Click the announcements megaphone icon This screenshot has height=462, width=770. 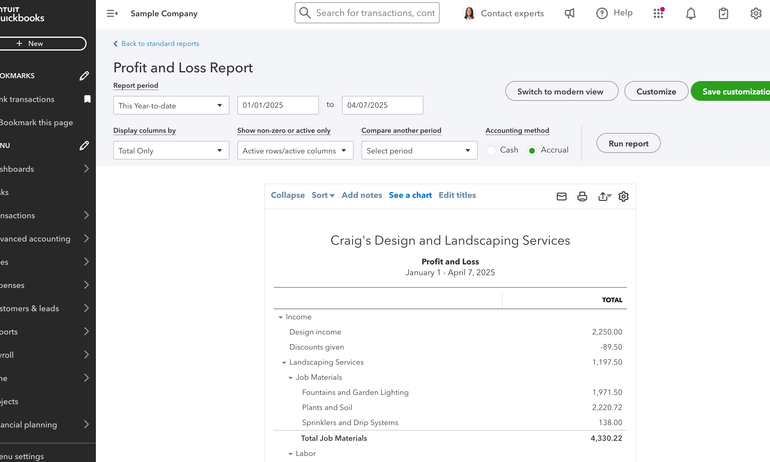569,14
